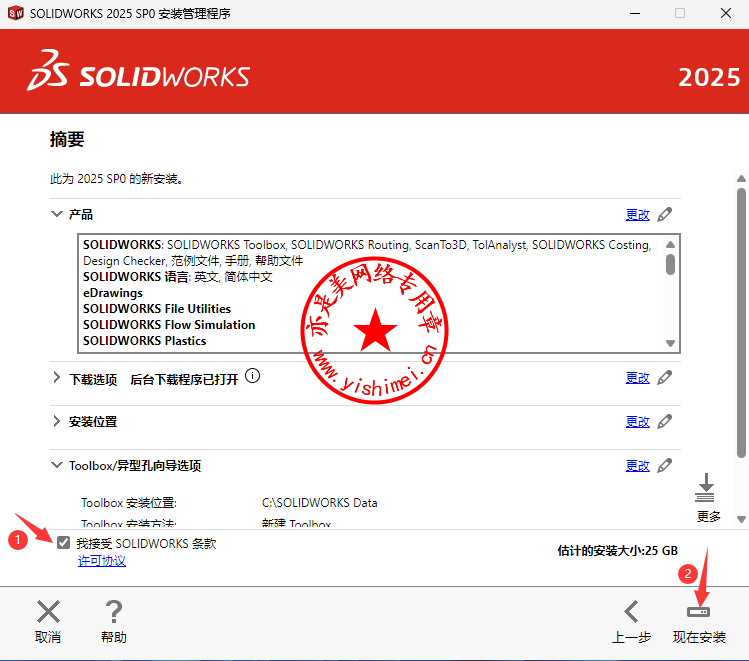The image size is (749, 661).
Task: Click the C:\SOLIDWORKS Data path value
Action: coord(320,503)
